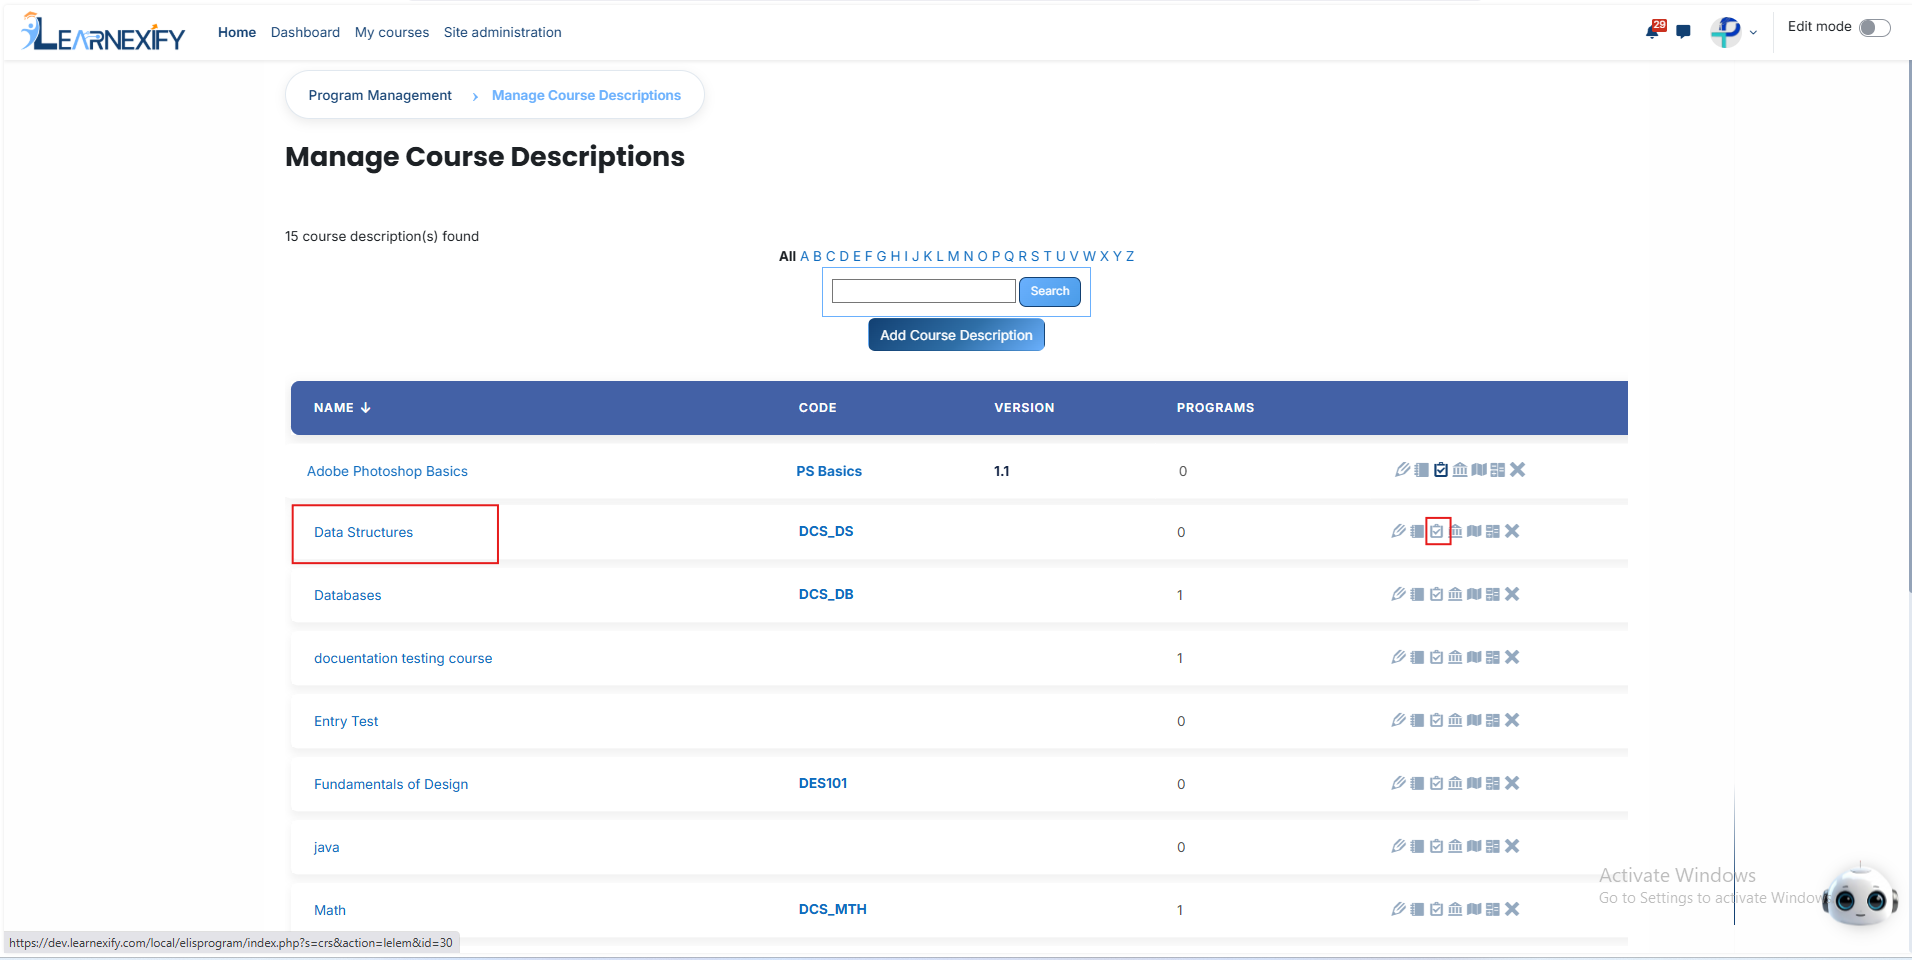Open the messages chat bubble icon
This screenshot has width=1912, height=960.
click(x=1683, y=32)
